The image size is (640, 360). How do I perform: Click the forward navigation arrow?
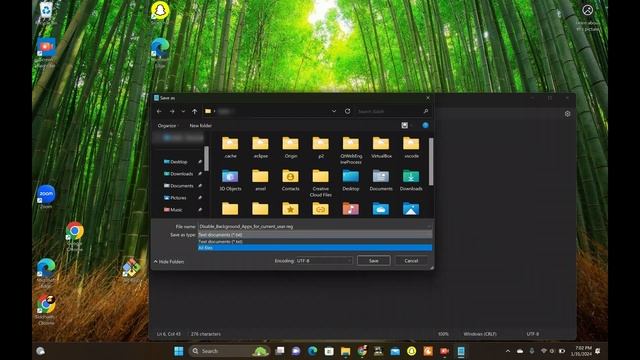pos(172,111)
